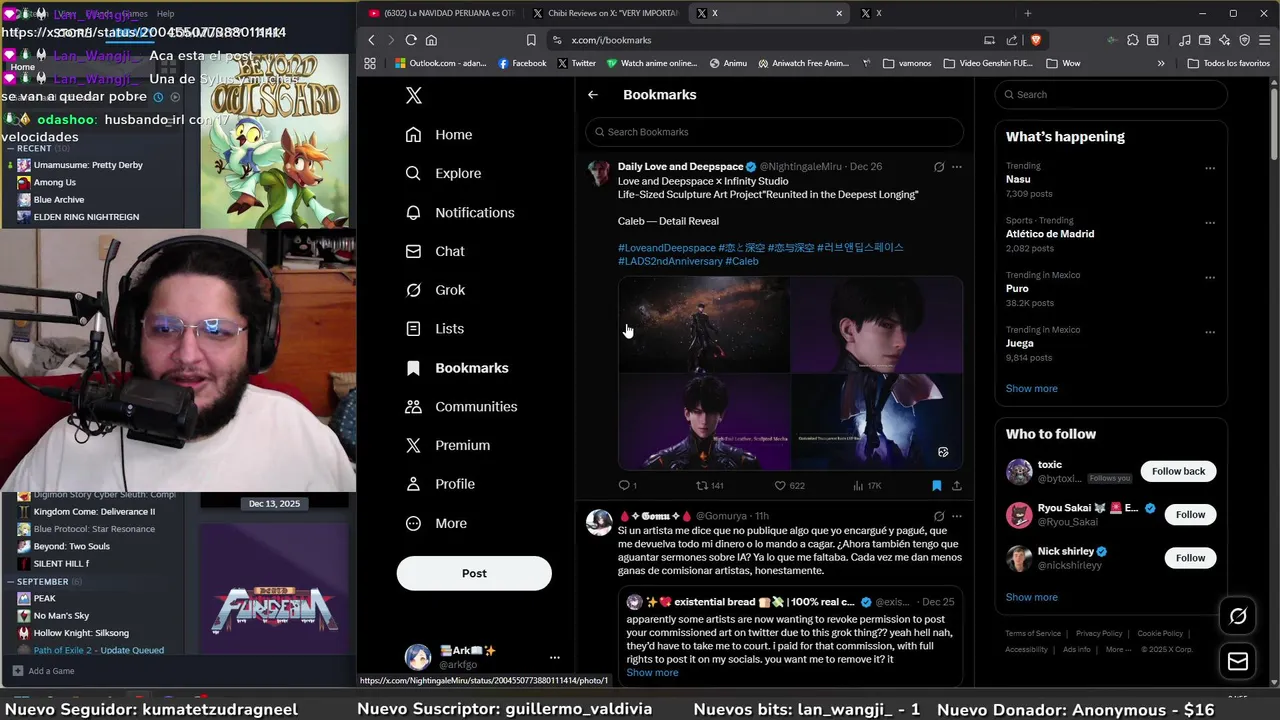Open the Chat section
This screenshot has width=1280, height=720.
point(435,251)
